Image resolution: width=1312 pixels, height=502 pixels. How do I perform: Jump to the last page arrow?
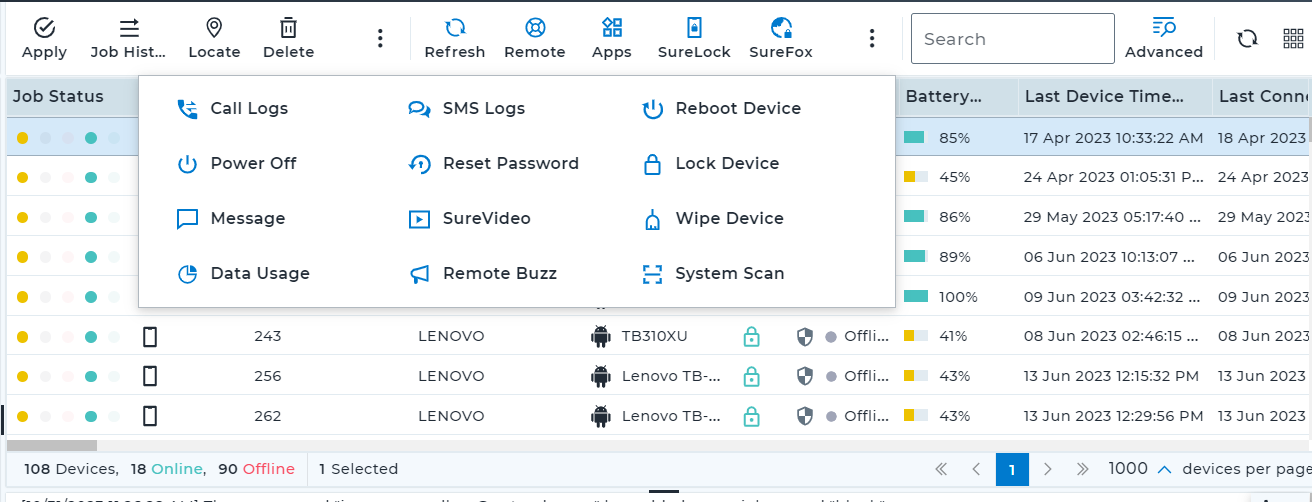1082,468
